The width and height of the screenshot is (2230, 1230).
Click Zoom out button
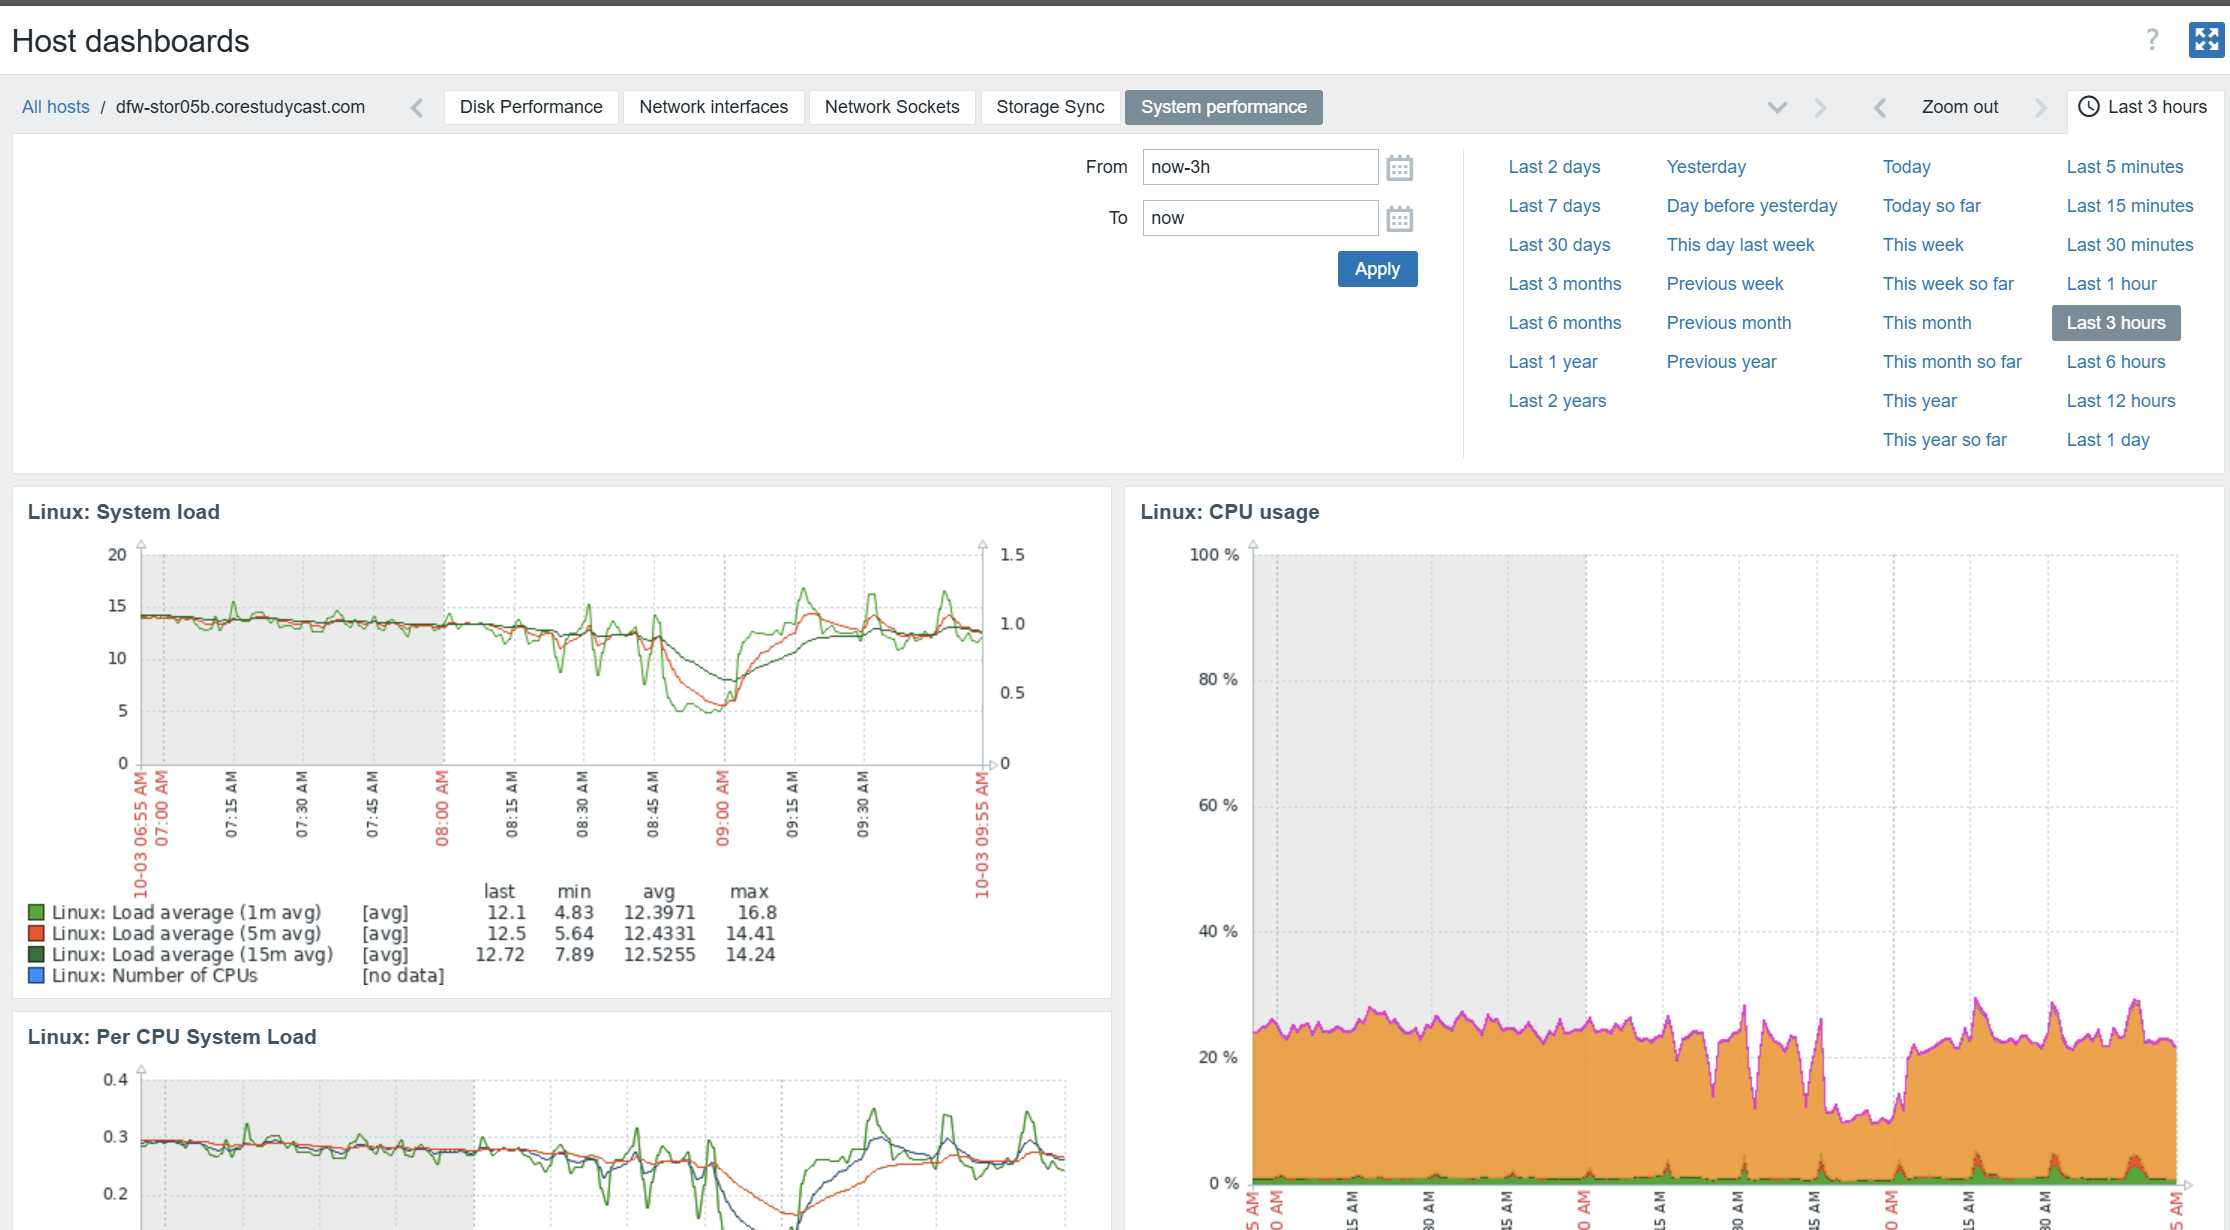1959,107
